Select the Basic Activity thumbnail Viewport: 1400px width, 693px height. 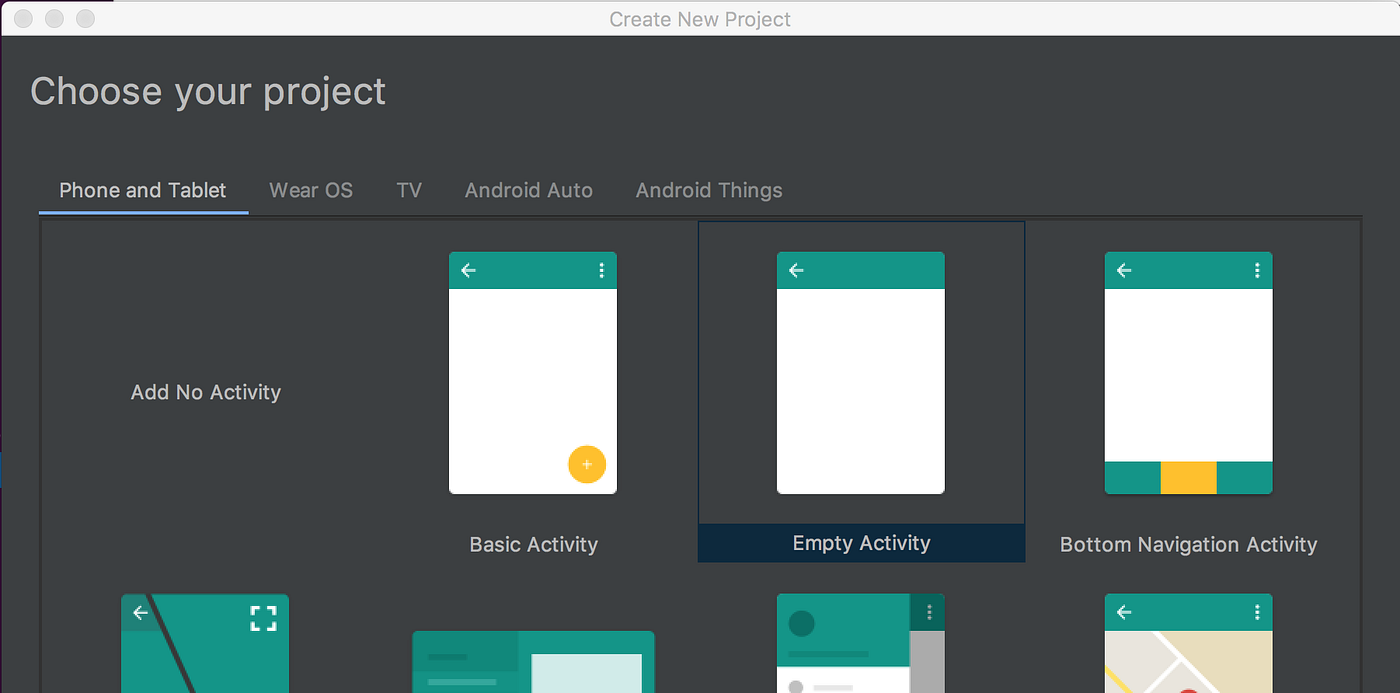coord(533,373)
